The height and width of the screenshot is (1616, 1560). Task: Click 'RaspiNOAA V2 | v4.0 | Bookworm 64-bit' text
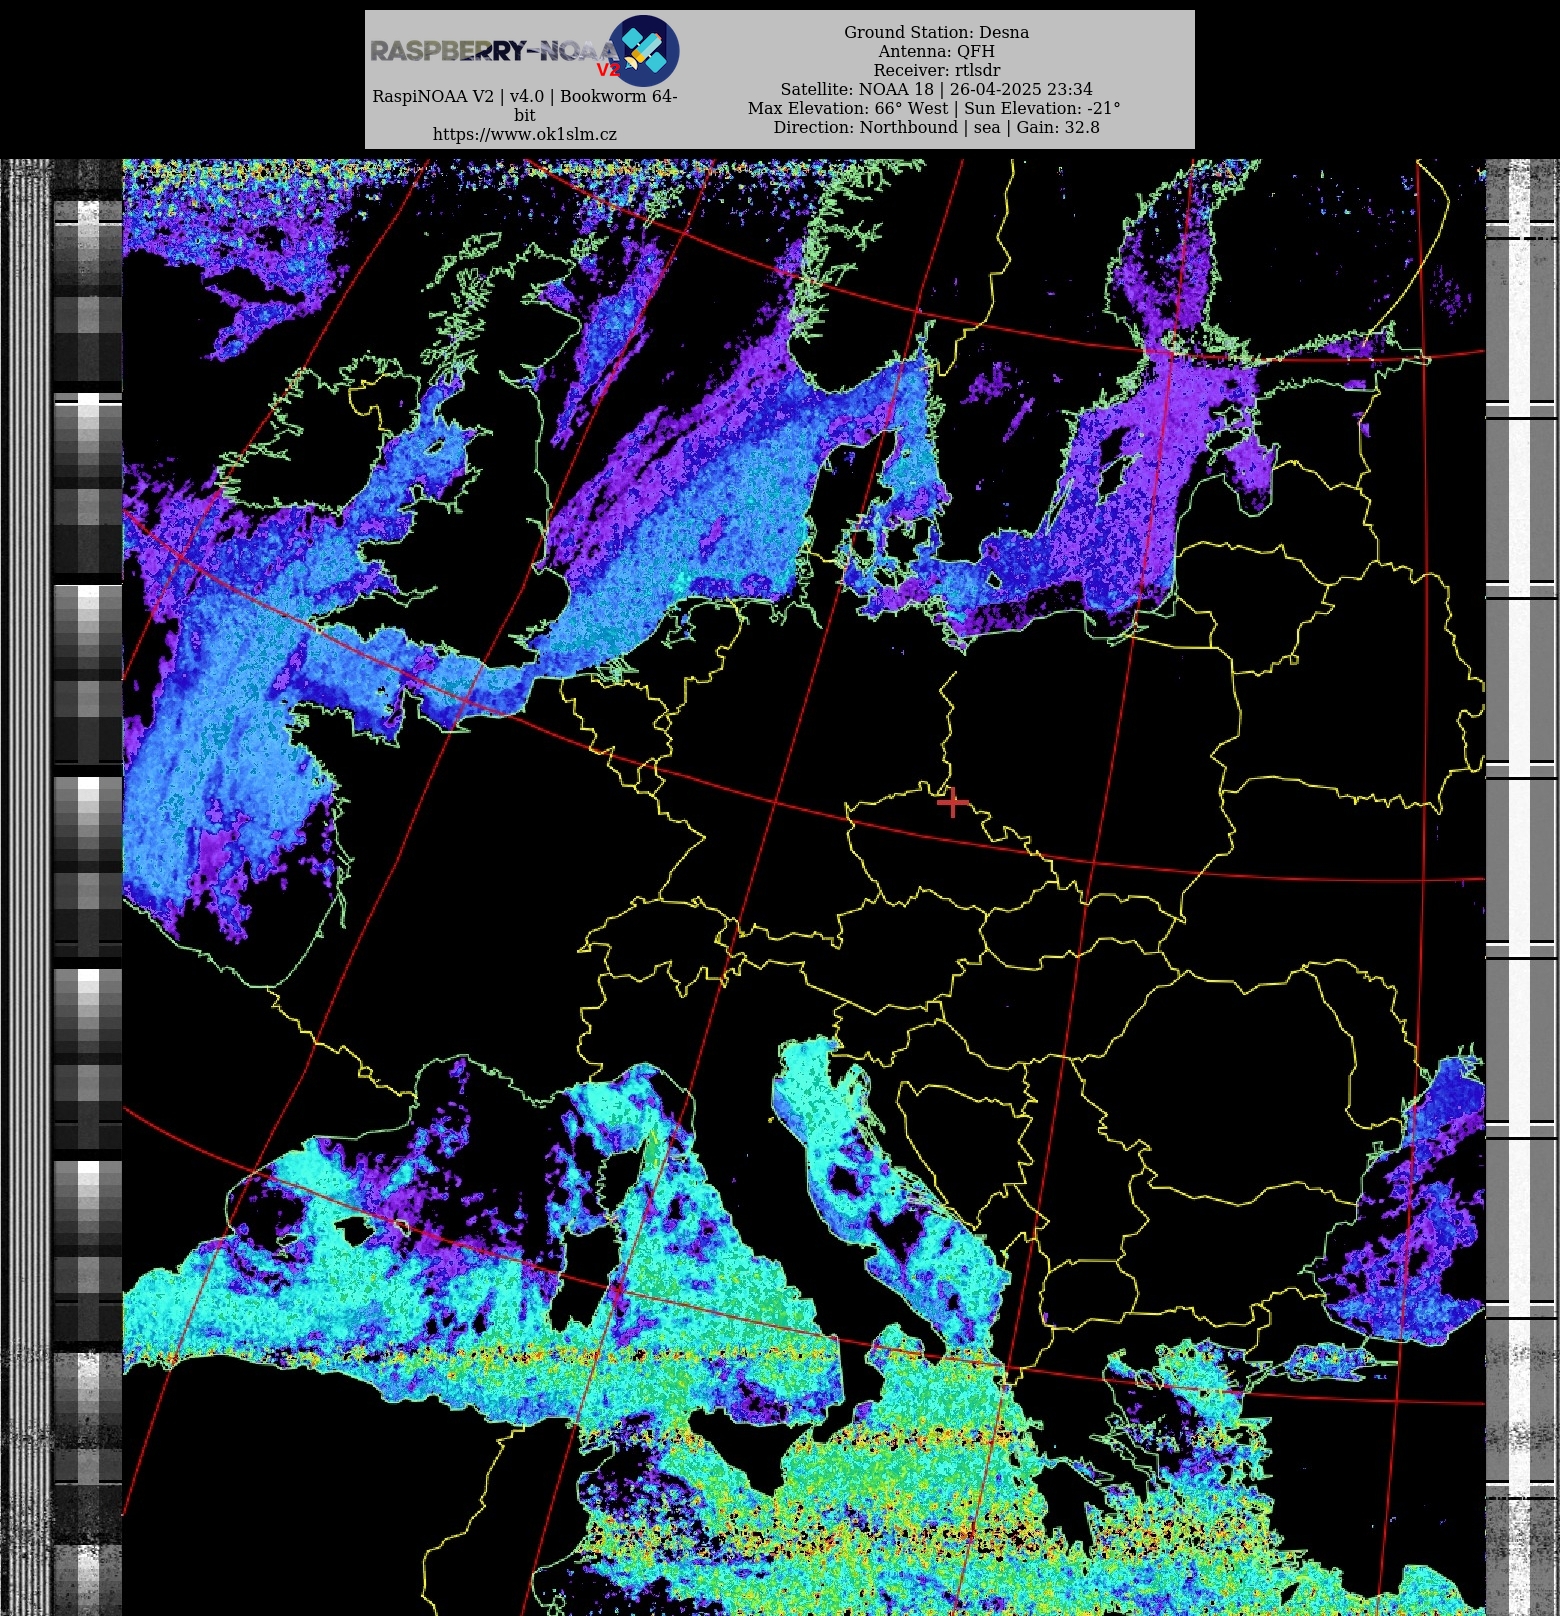point(525,105)
